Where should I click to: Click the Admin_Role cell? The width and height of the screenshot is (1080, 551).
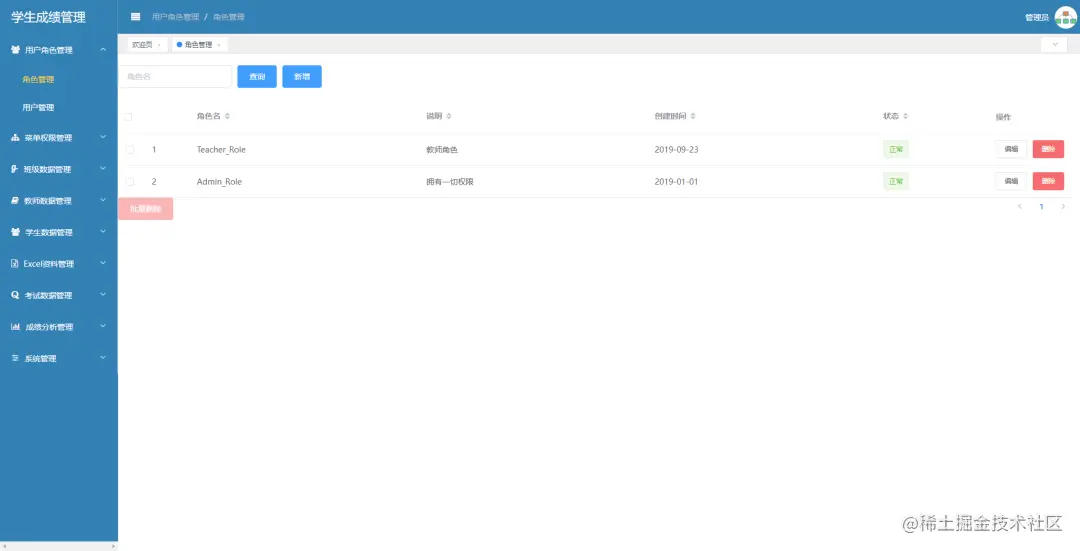pos(219,182)
